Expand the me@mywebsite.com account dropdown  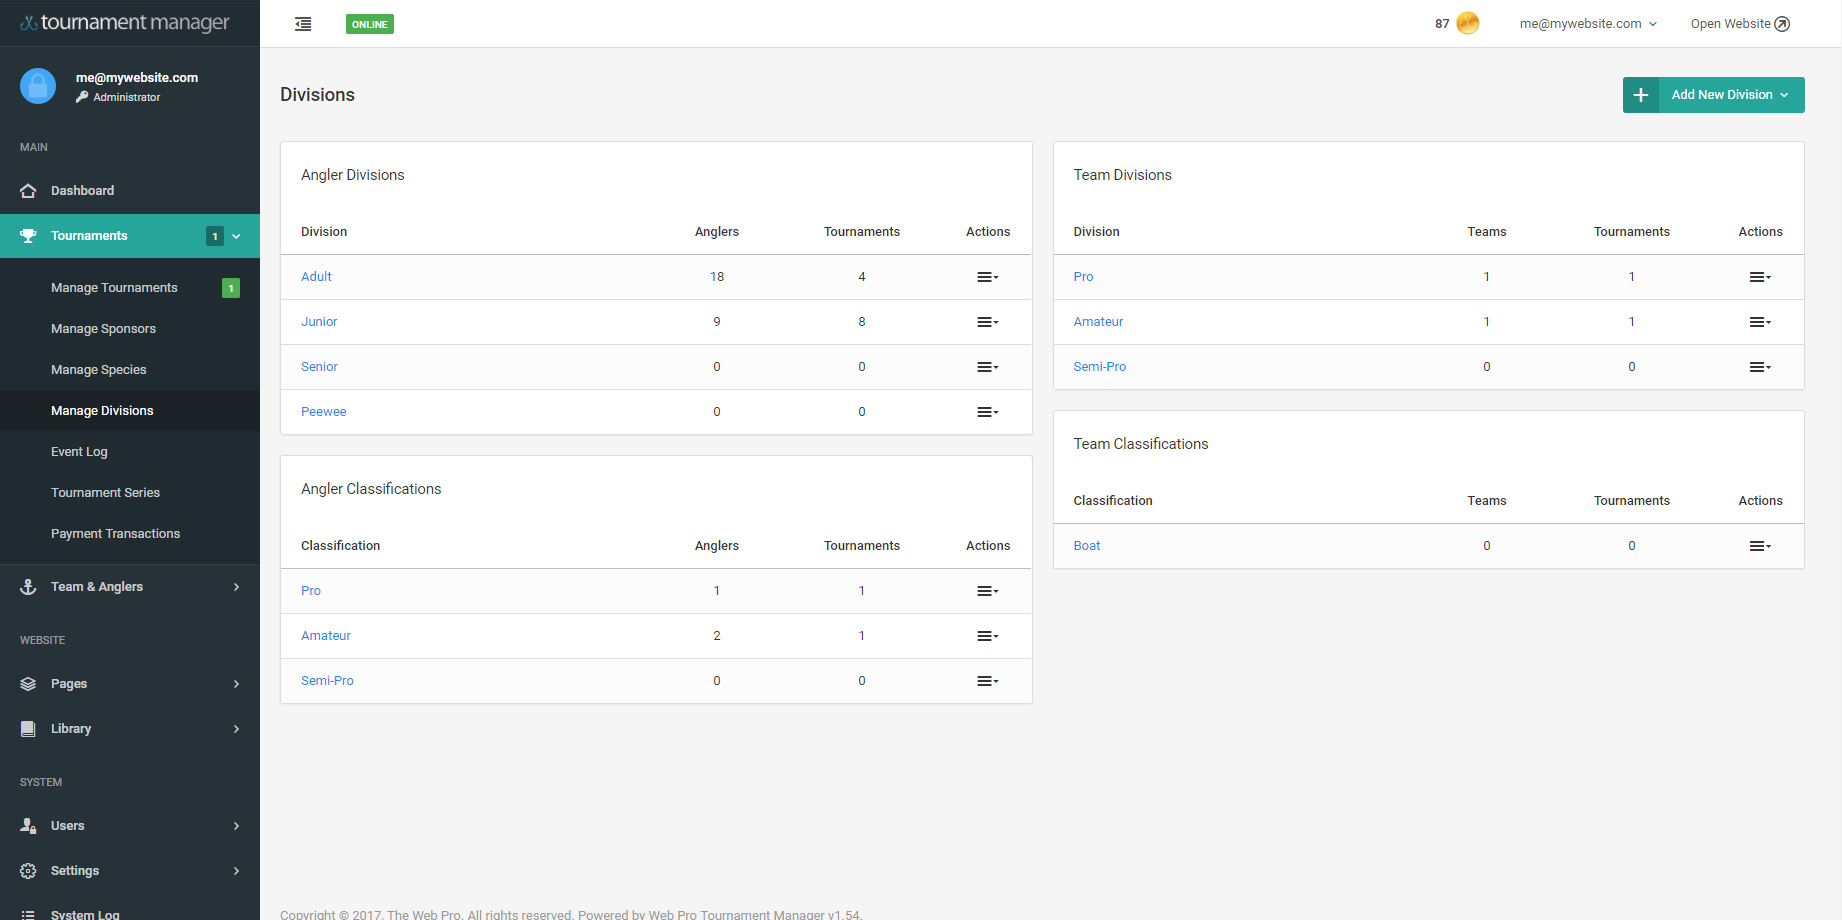(1587, 24)
